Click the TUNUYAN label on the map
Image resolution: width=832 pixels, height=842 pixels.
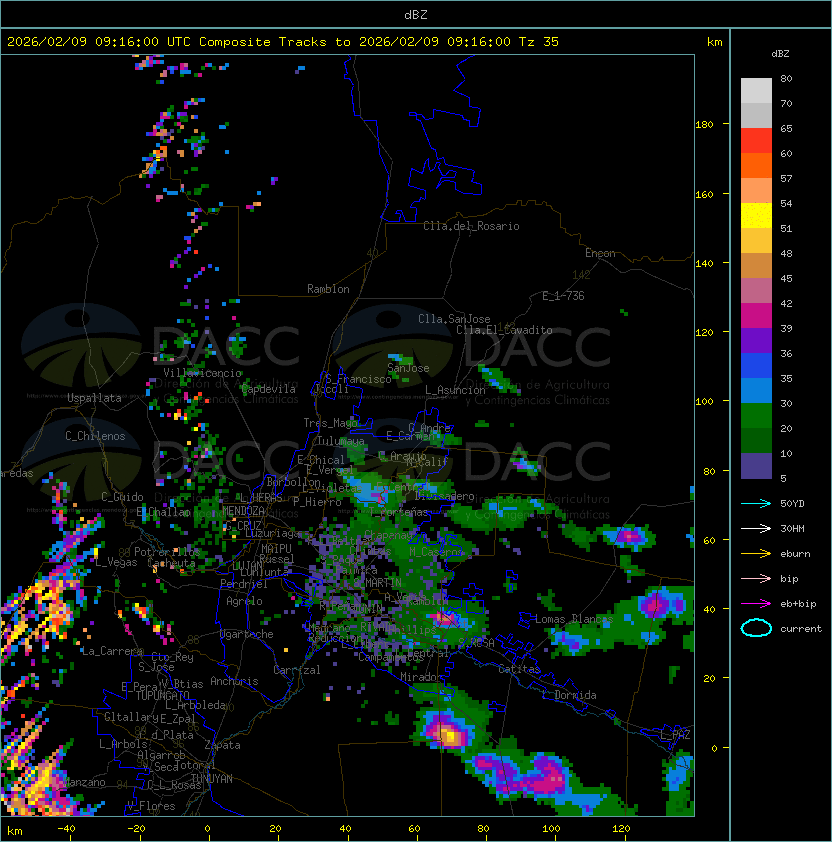click(x=211, y=778)
